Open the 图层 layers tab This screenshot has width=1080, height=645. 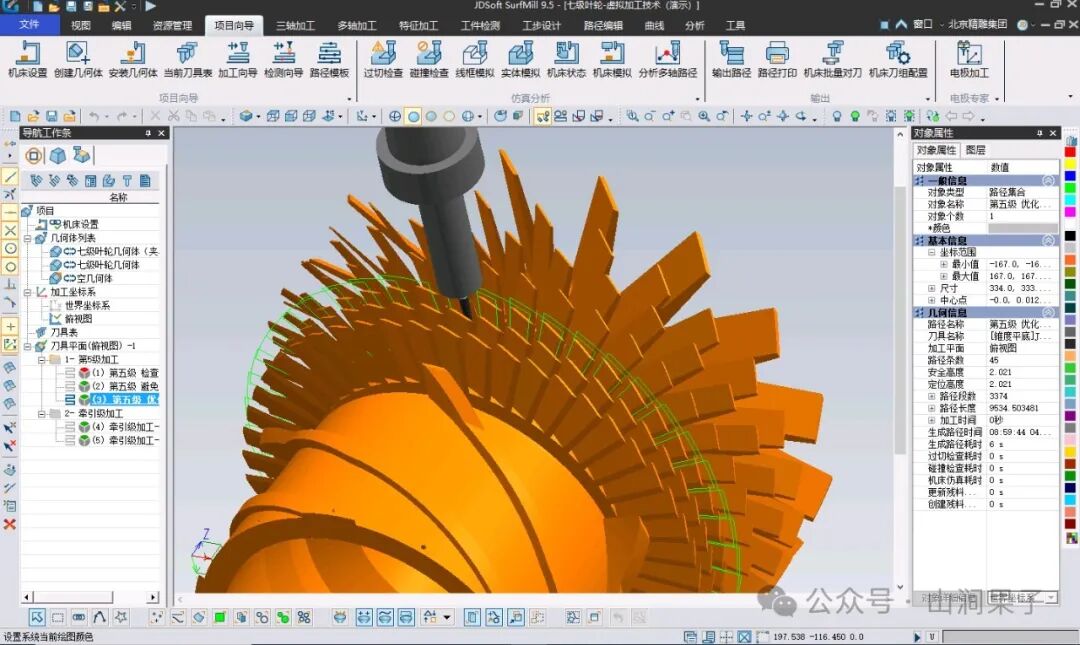[975, 150]
